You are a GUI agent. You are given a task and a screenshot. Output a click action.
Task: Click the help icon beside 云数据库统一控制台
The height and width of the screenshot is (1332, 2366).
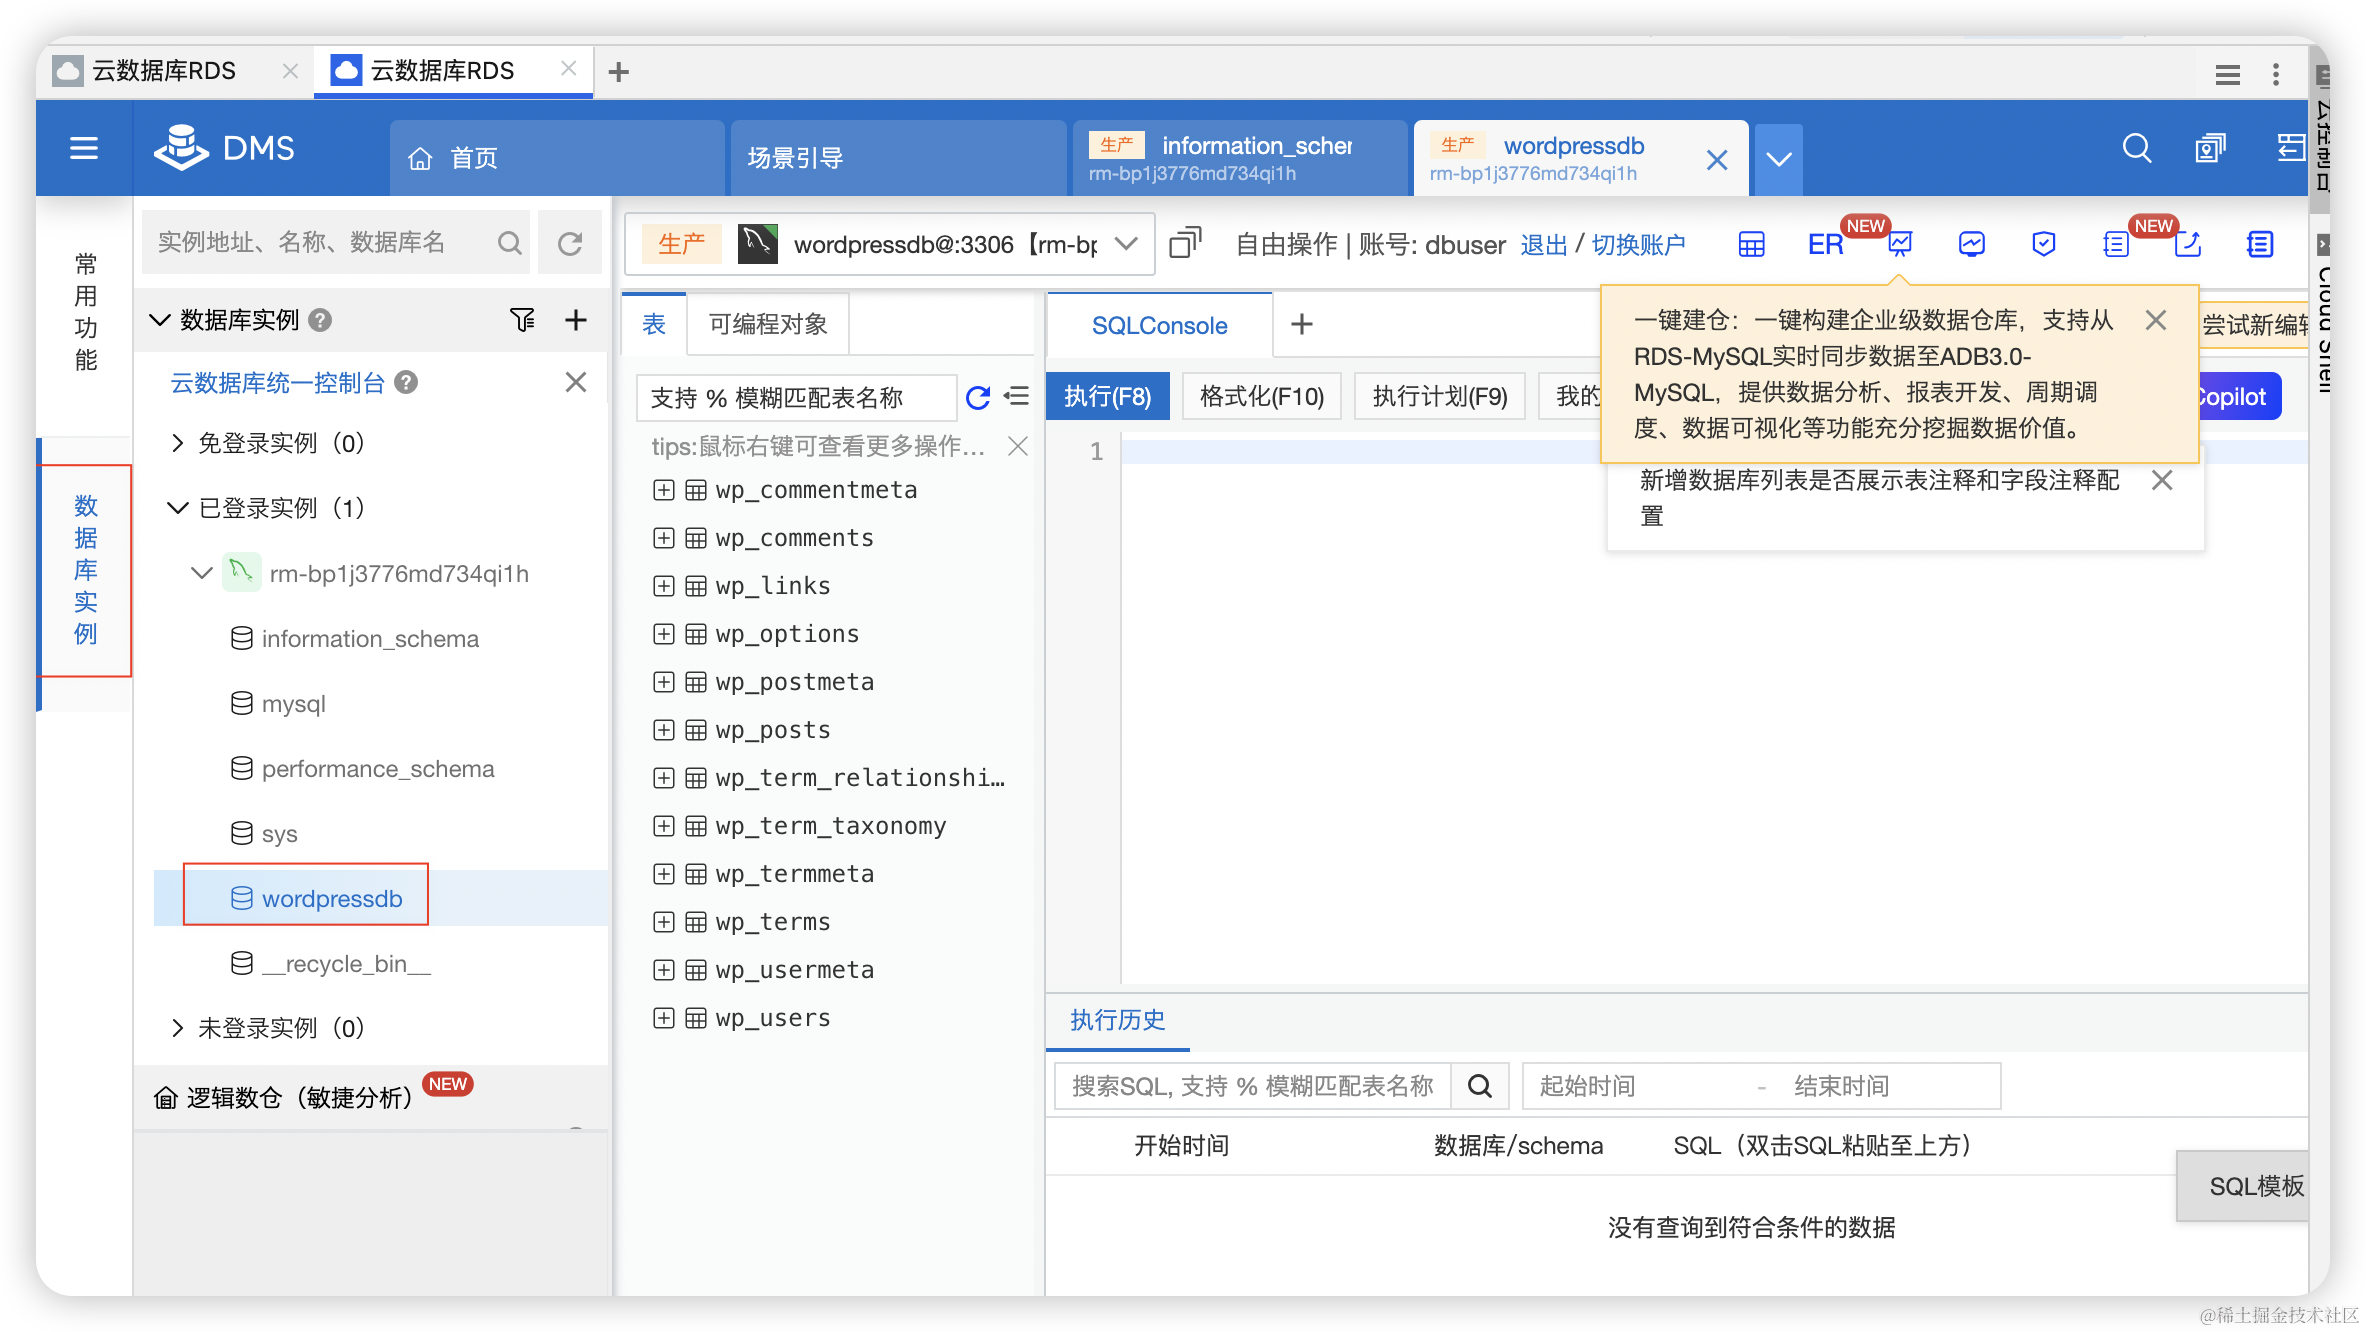[406, 383]
